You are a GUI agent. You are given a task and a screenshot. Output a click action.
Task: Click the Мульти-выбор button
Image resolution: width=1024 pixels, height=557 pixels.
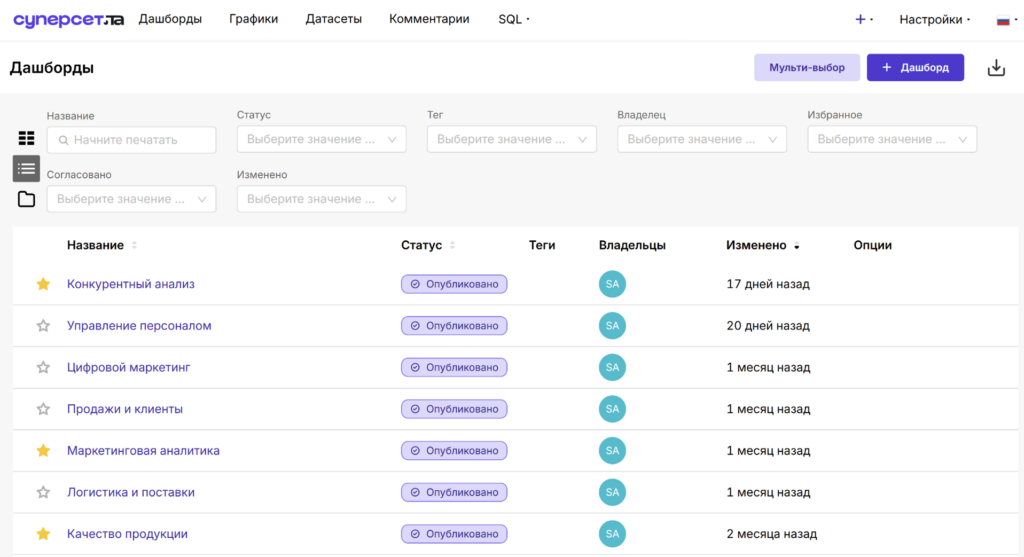[x=807, y=68]
